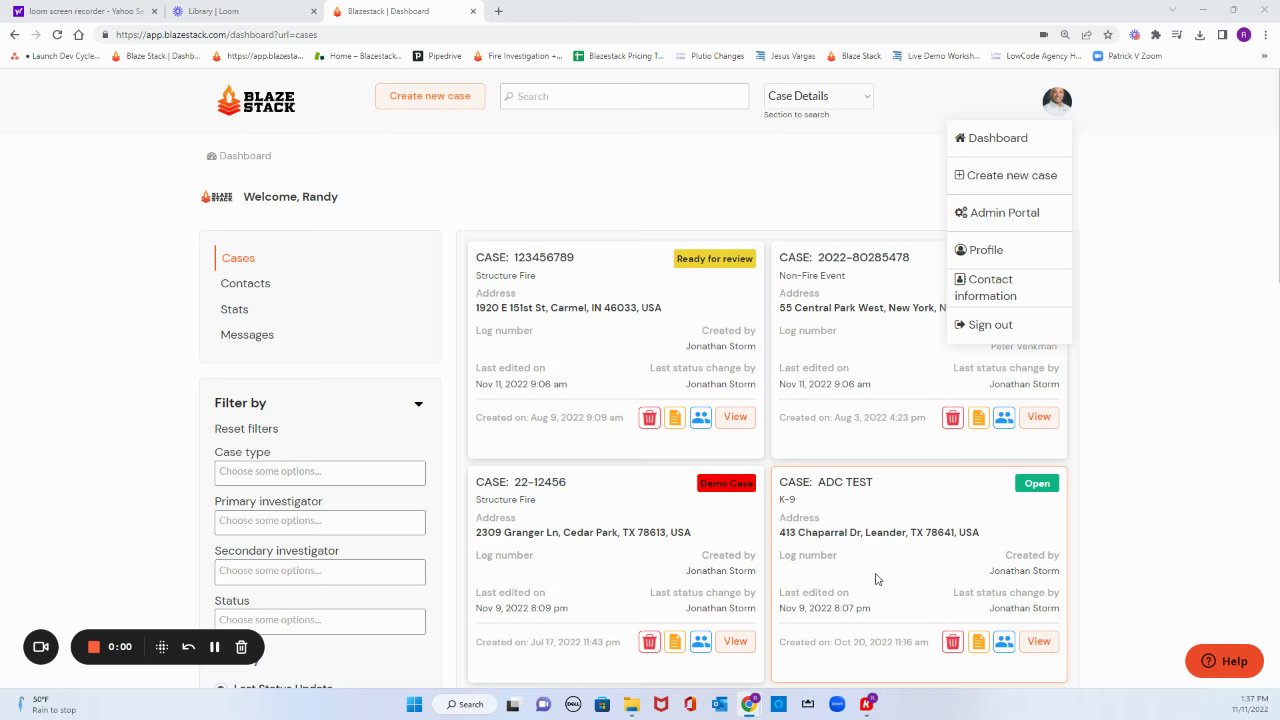The width and height of the screenshot is (1280, 720).
Task: Switch to Messages sidebar section
Action: pyautogui.click(x=247, y=335)
